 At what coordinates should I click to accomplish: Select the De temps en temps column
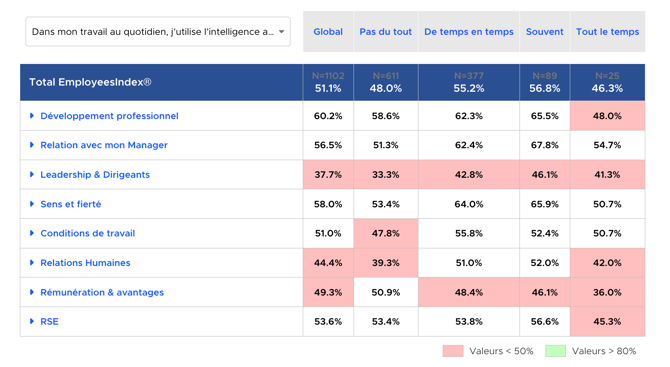[x=469, y=32]
